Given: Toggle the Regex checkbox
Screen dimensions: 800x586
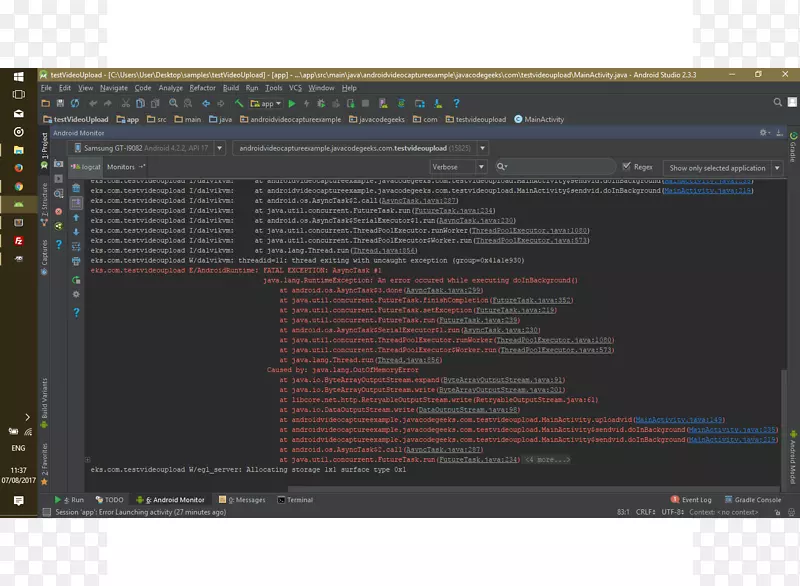Looking at the screenshot, I should pyautogui.click(x=628, y=168).
